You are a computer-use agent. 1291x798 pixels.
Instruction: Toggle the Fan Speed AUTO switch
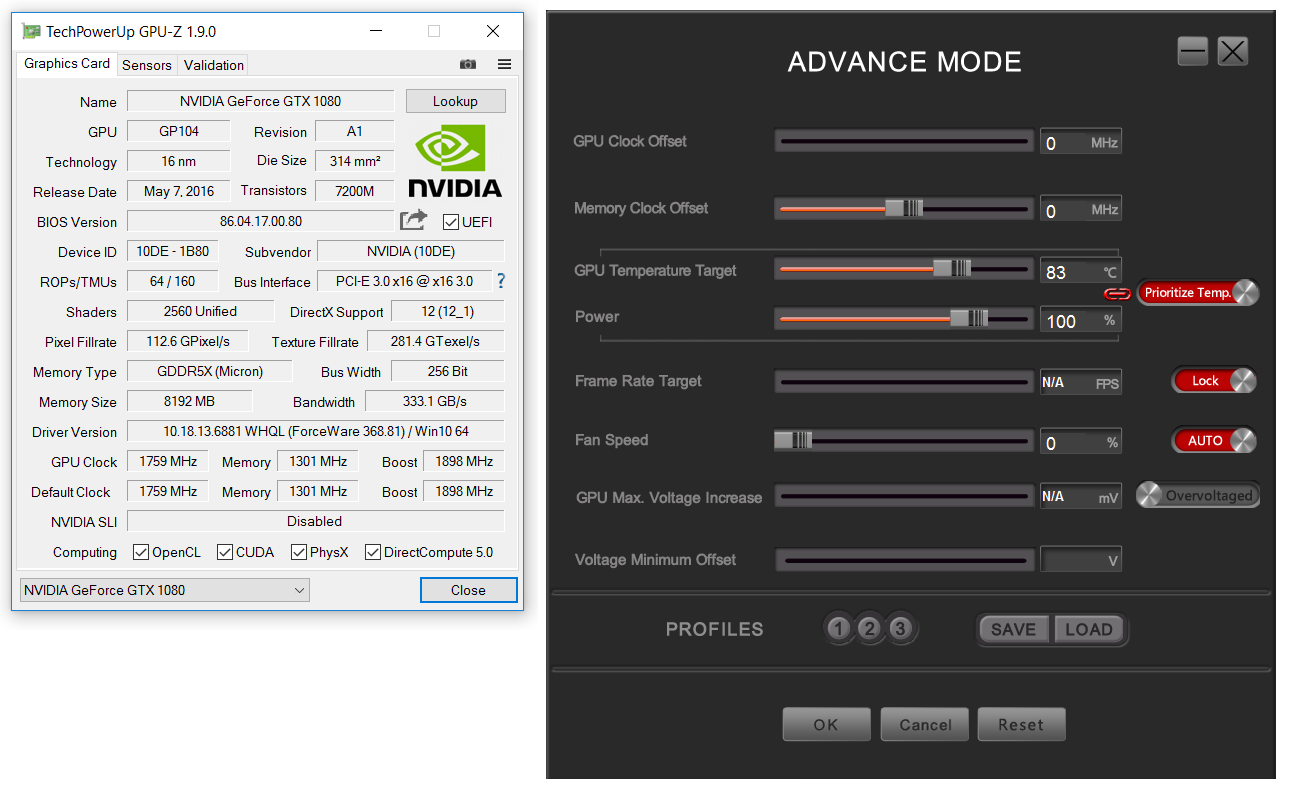(x=1214, y=440)
